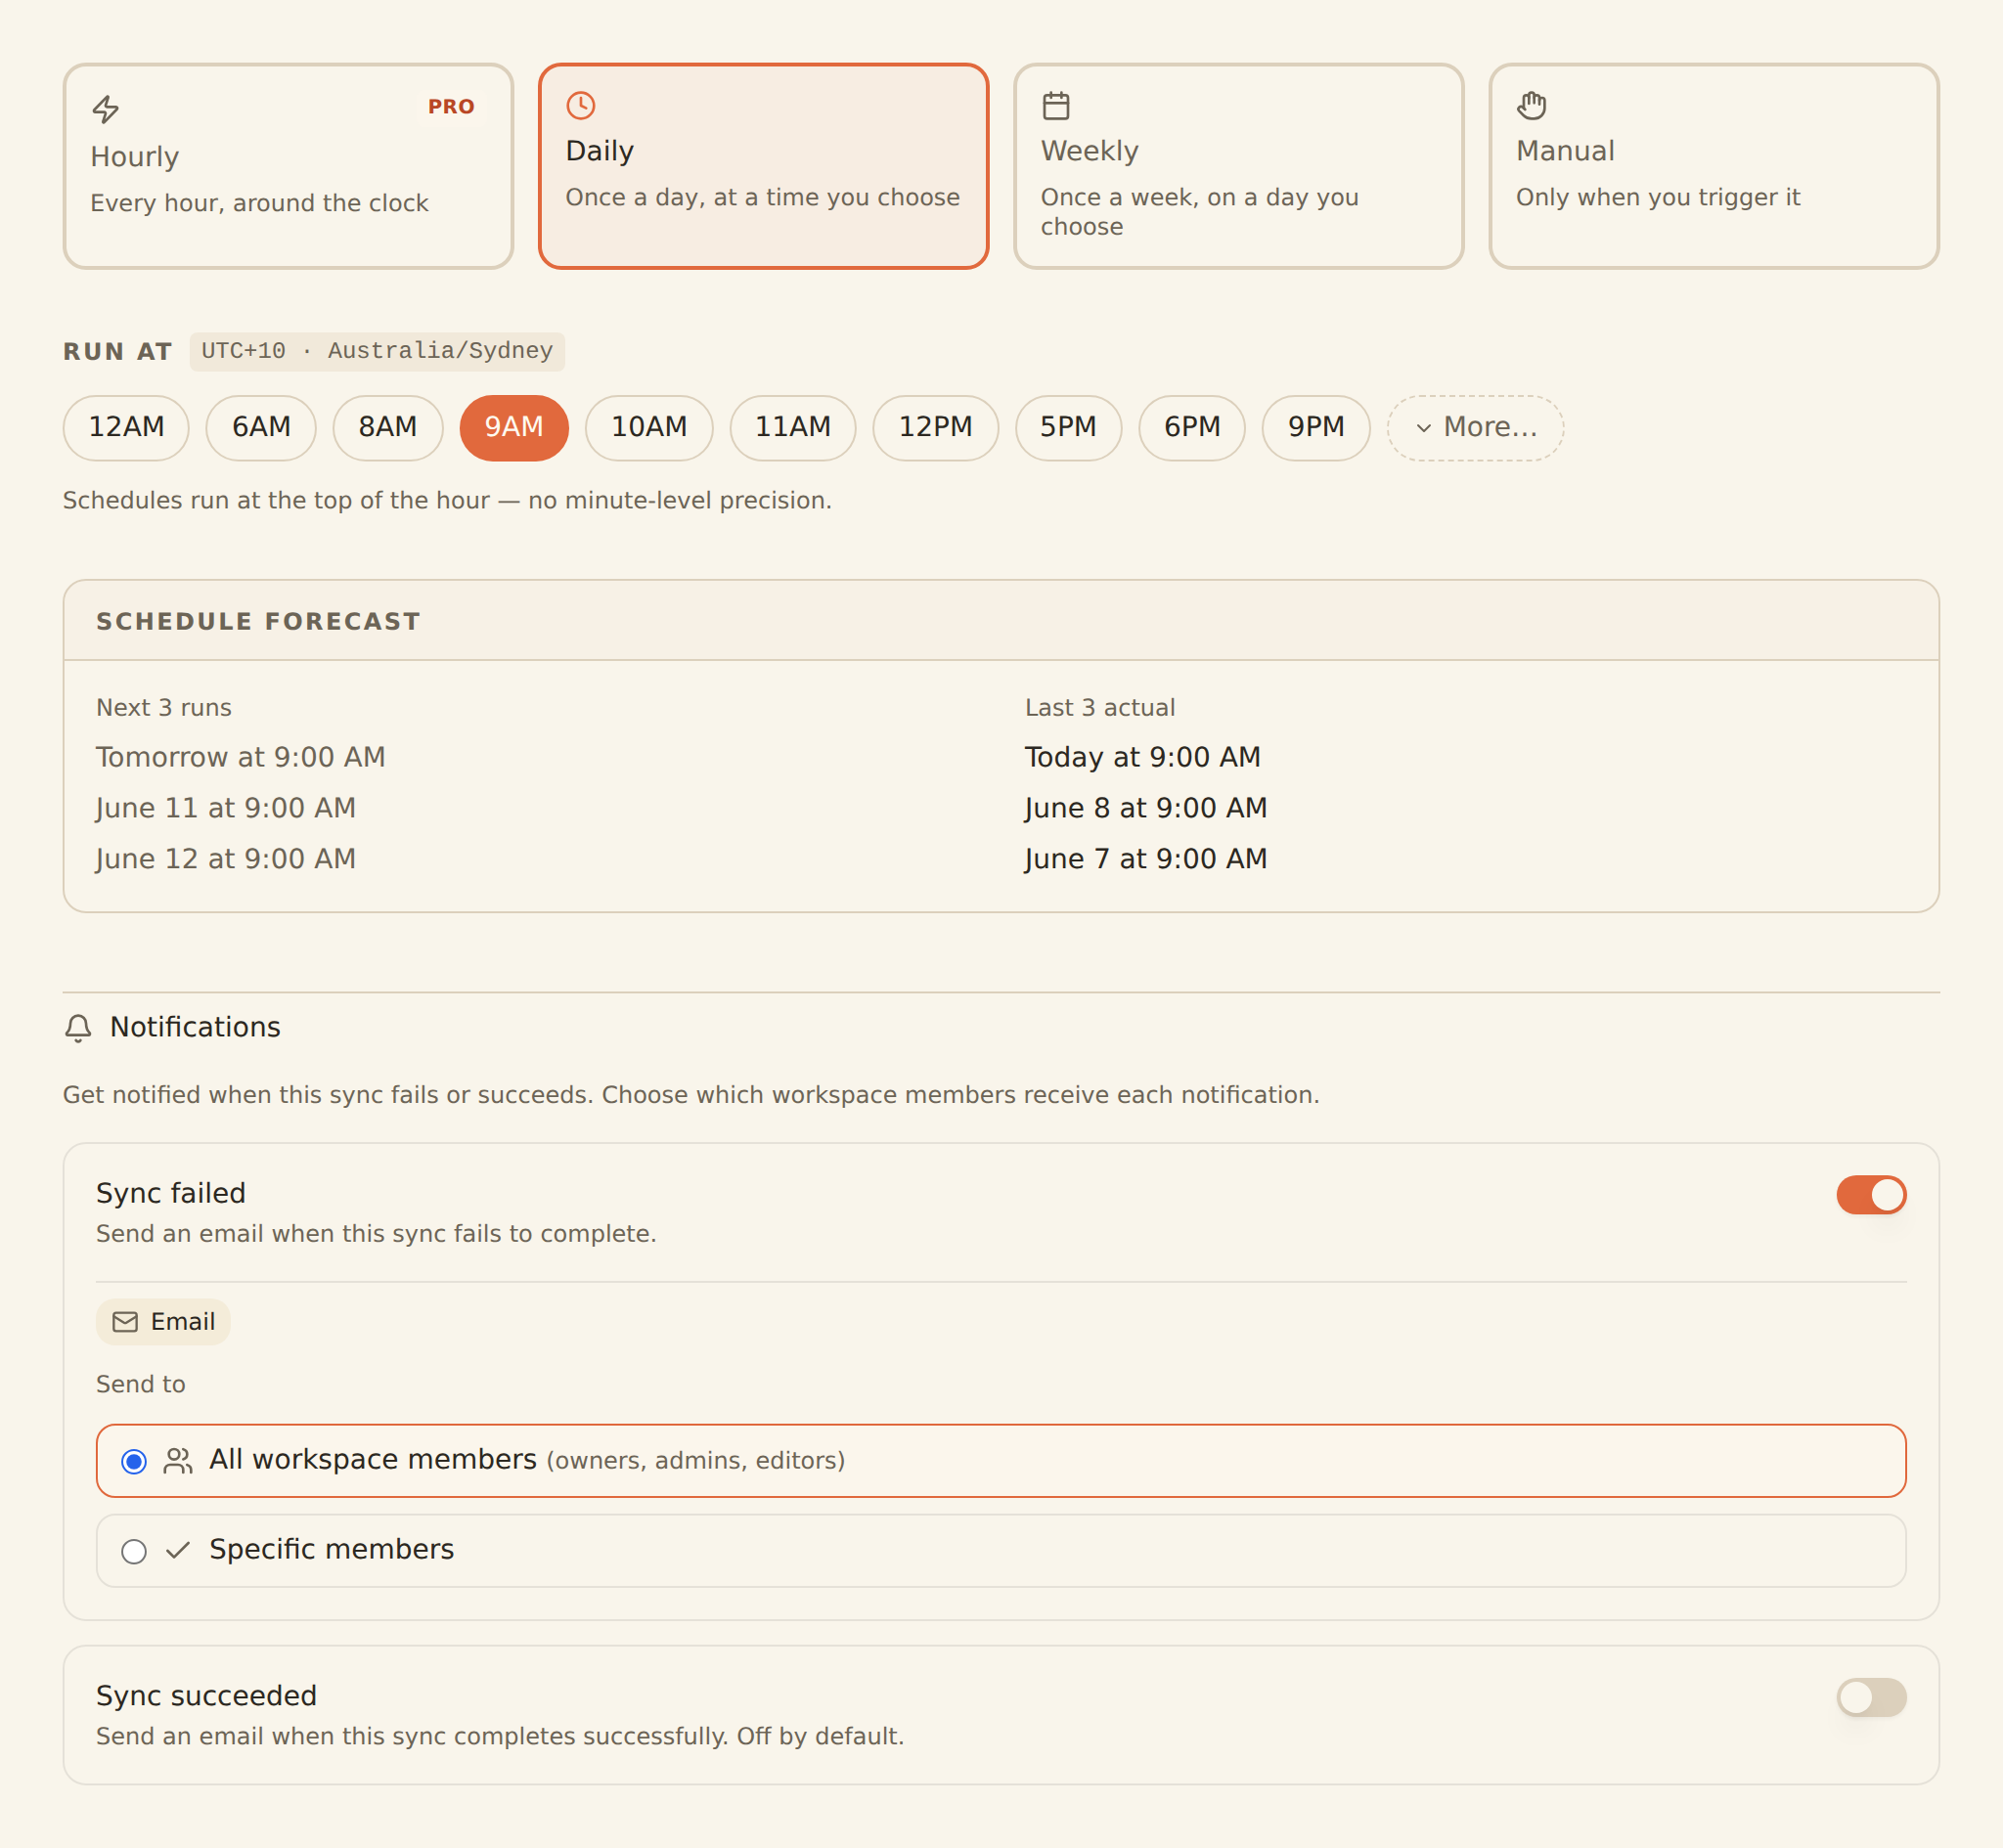Click the people icon for All workspace members
Viewport: 2003px width, 1848px height.
pos(178,1461)
